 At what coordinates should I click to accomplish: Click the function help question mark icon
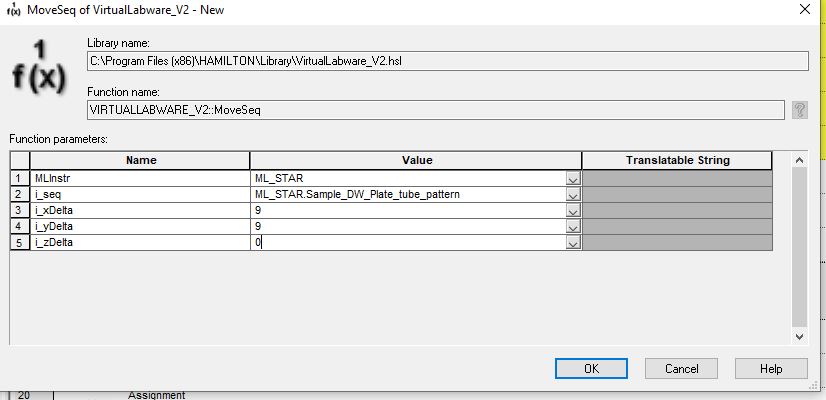click(799, 110)
